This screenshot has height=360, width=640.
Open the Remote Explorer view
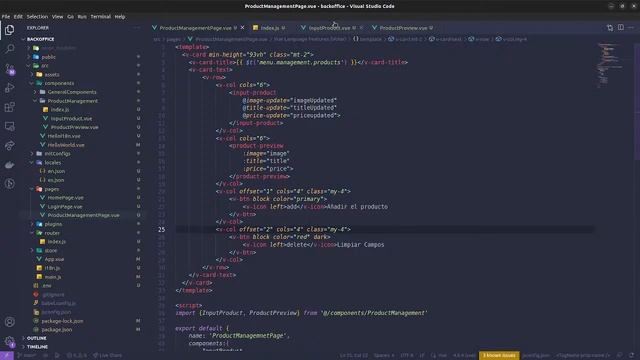click(9, 126)
